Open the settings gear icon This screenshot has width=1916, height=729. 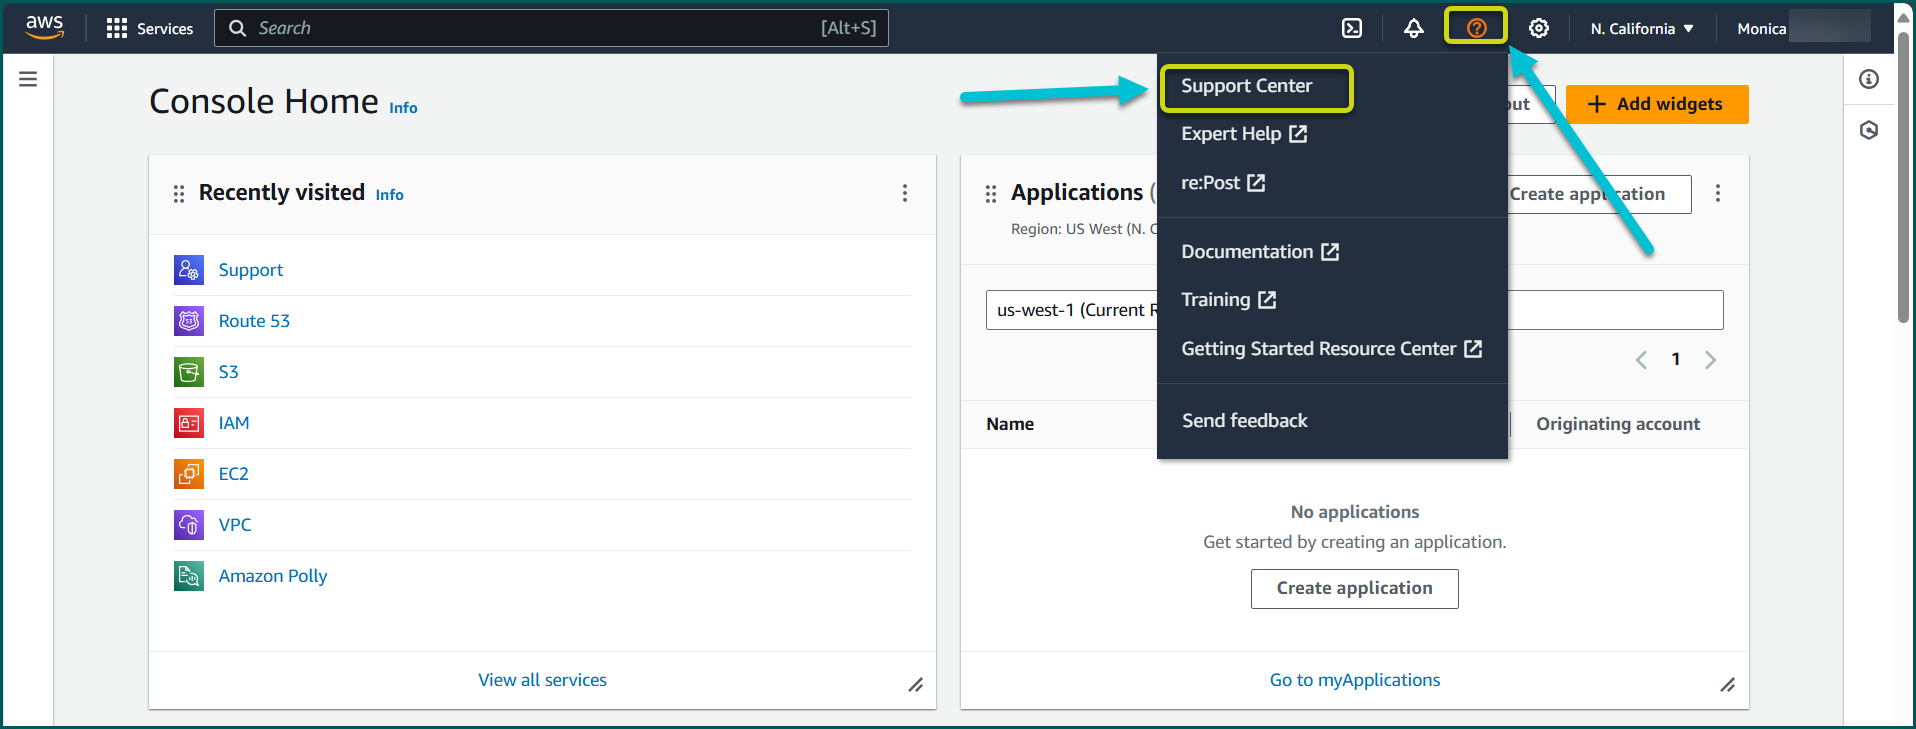(x=1539, y=28)
